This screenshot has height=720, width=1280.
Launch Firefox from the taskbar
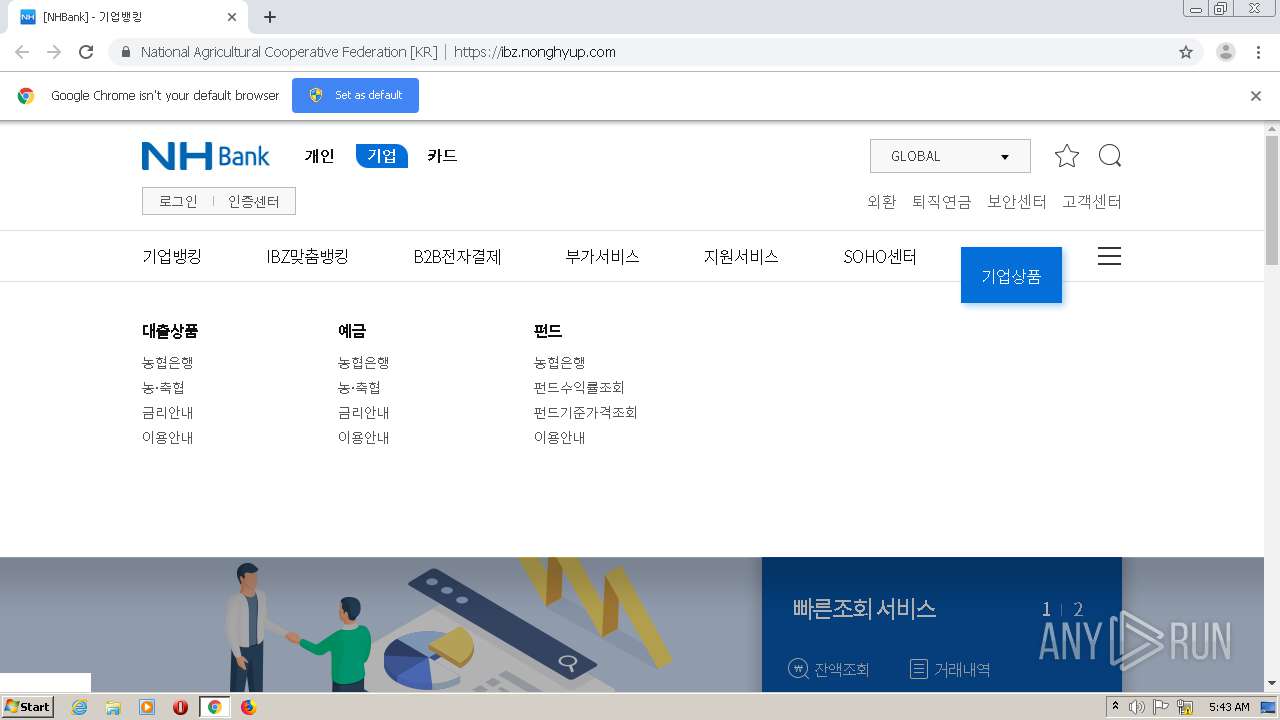[248, 707]
